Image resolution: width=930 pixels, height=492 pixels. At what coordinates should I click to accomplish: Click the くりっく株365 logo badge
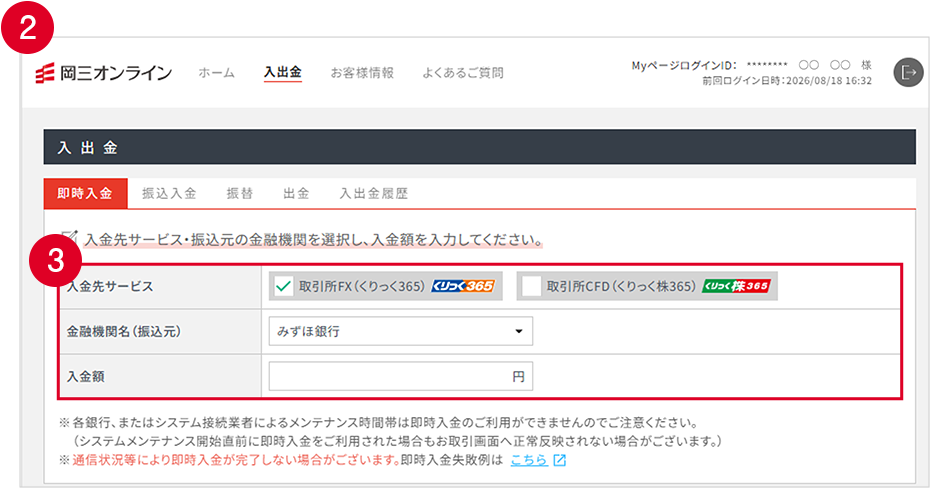click(736, 286)
